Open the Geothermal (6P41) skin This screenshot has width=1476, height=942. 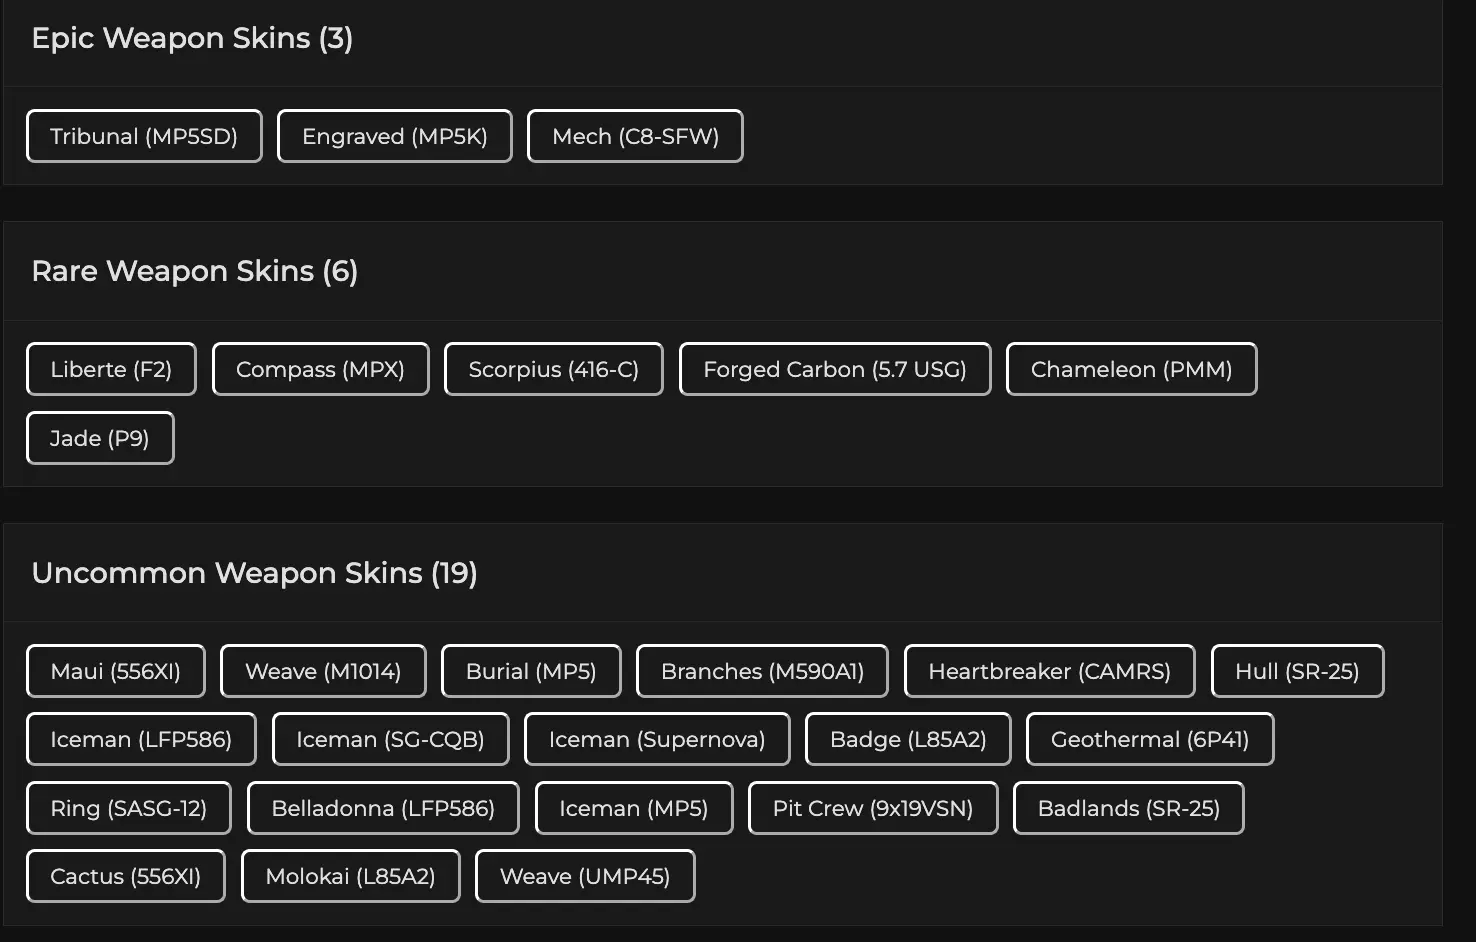[x=1149, y=739]
